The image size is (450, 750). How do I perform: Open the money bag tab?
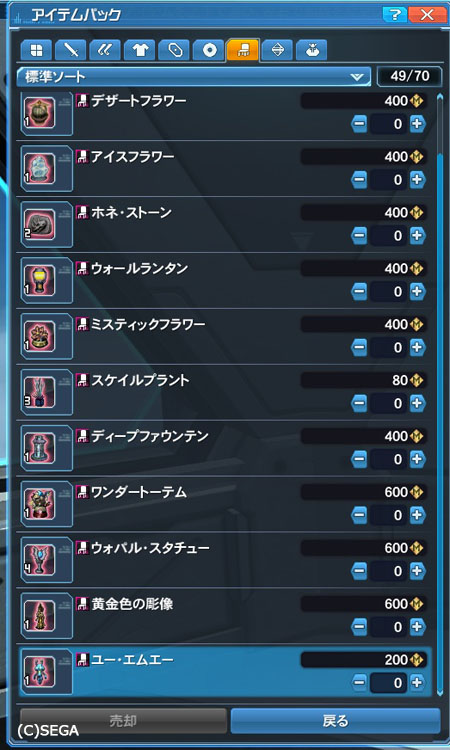pos(312,50)
